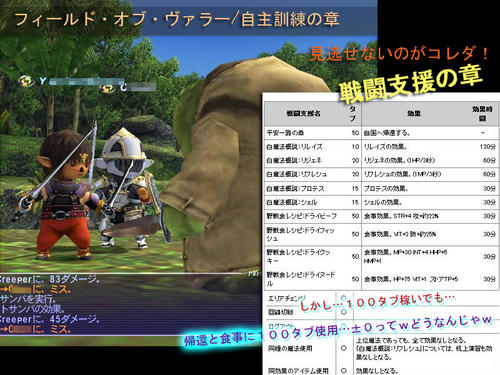Click the circle mark in the 回線切断 row
This screenshot has height=375, width=500.
pos(344,312)
